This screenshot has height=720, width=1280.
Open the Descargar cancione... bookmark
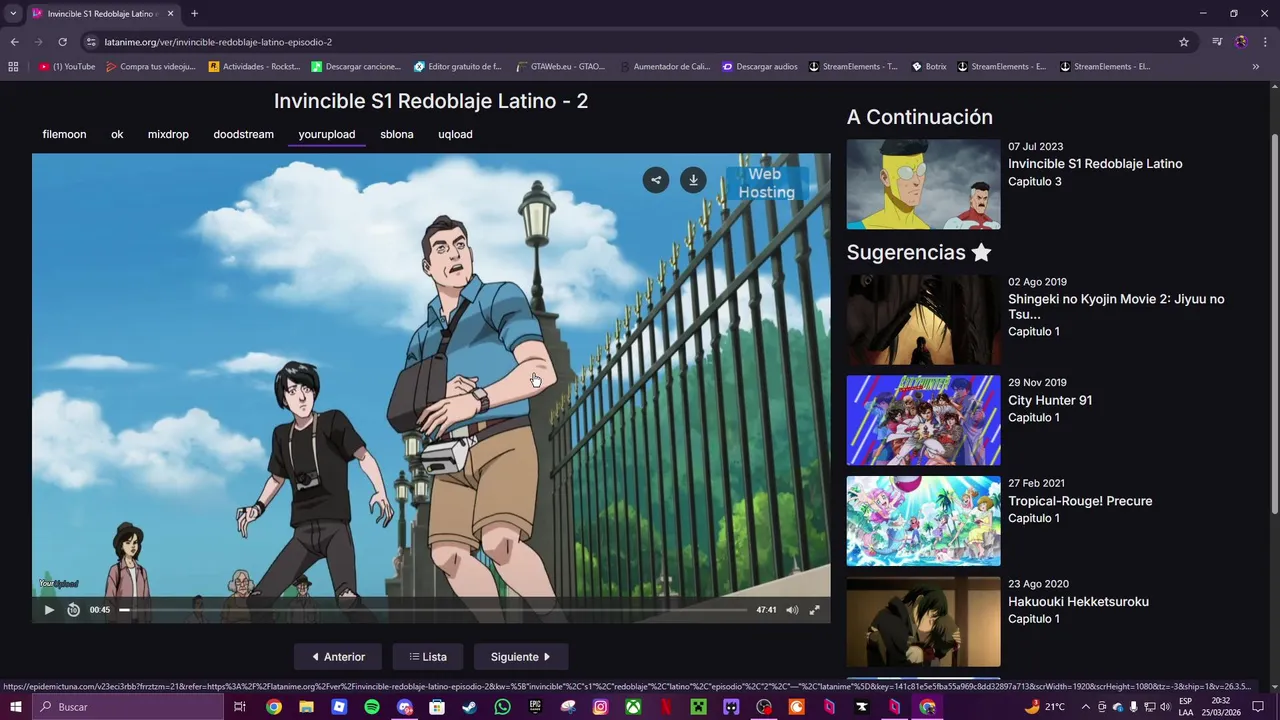tap(356, 66)
